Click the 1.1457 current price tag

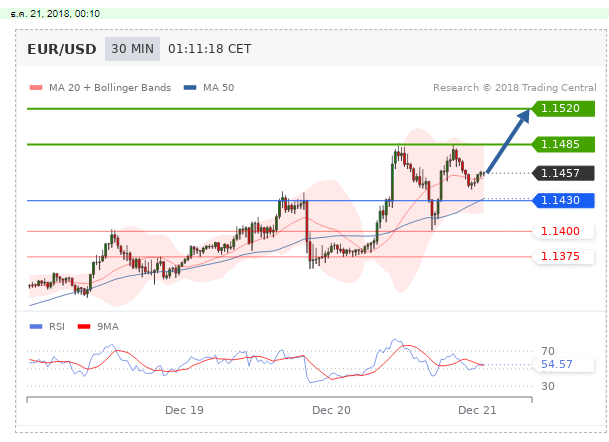[x=563, y=173]
